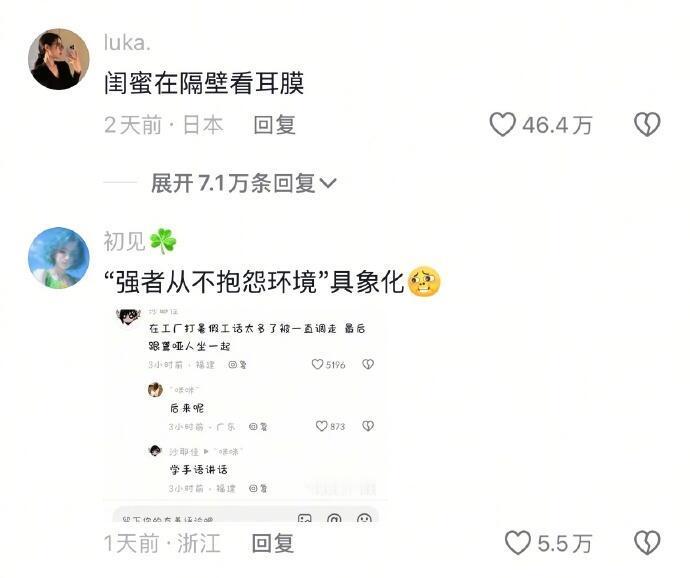Reply to 初见's comment via 回复
Viewport: 690px width, 578px height.
pos(272,543)
